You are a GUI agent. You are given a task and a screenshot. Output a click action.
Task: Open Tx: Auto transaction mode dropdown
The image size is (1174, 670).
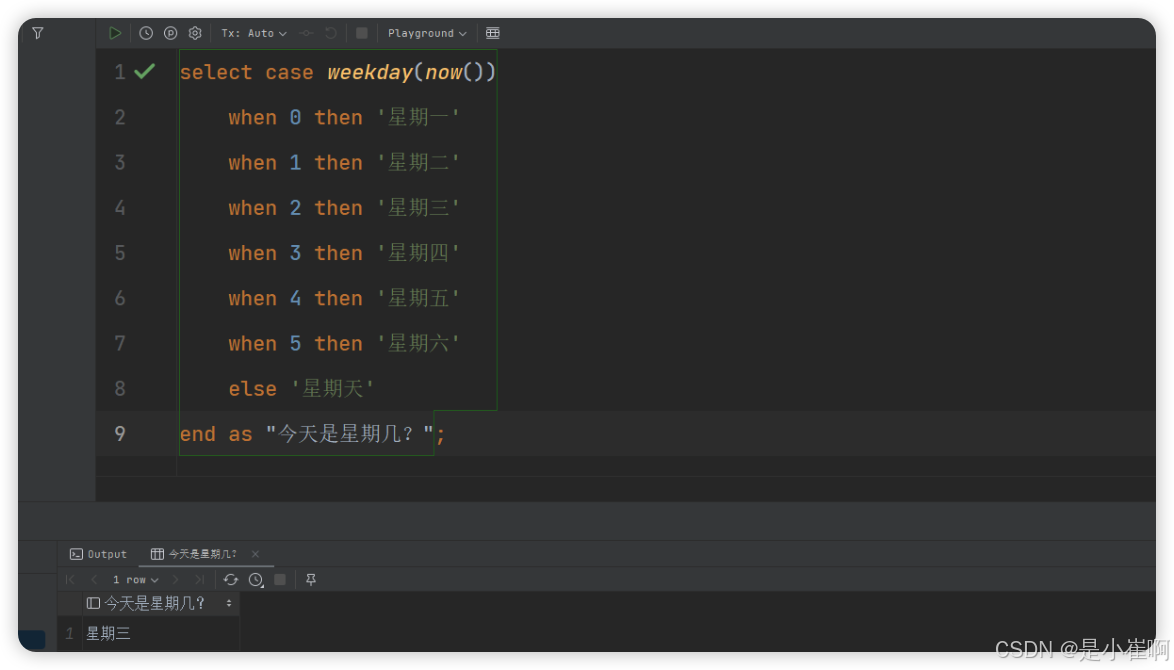point(254,33)
